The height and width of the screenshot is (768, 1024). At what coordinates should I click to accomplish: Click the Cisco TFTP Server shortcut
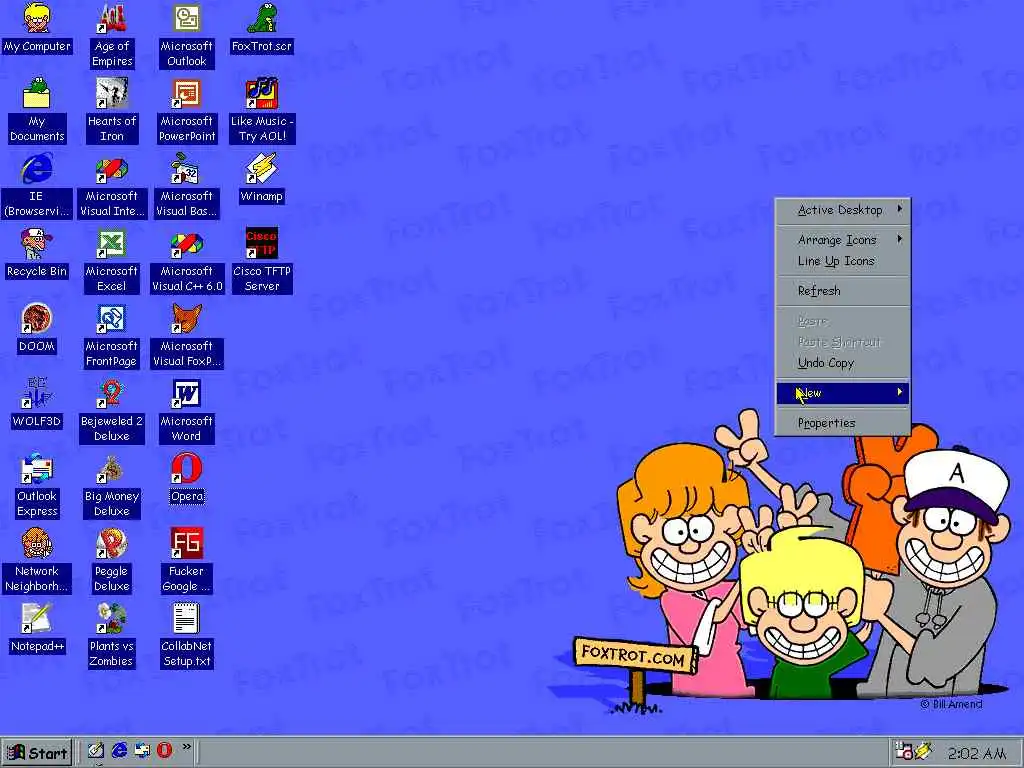[x=262, y=260]
